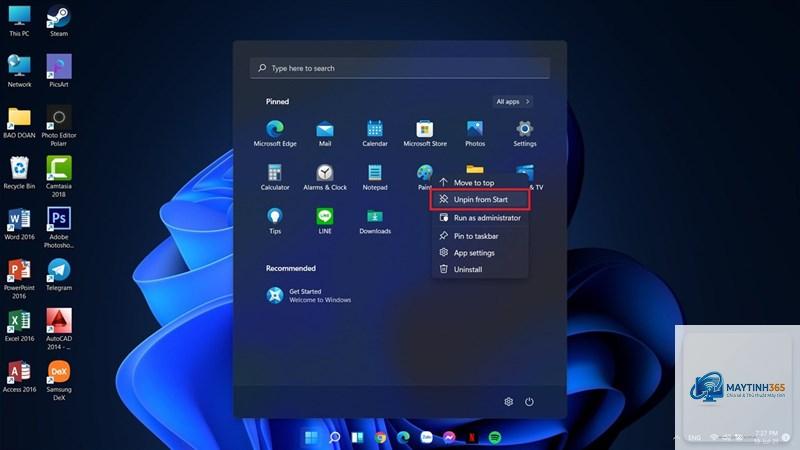Expand the All apps list
This screenshot has height=450, width=800.
coord(513,102)
